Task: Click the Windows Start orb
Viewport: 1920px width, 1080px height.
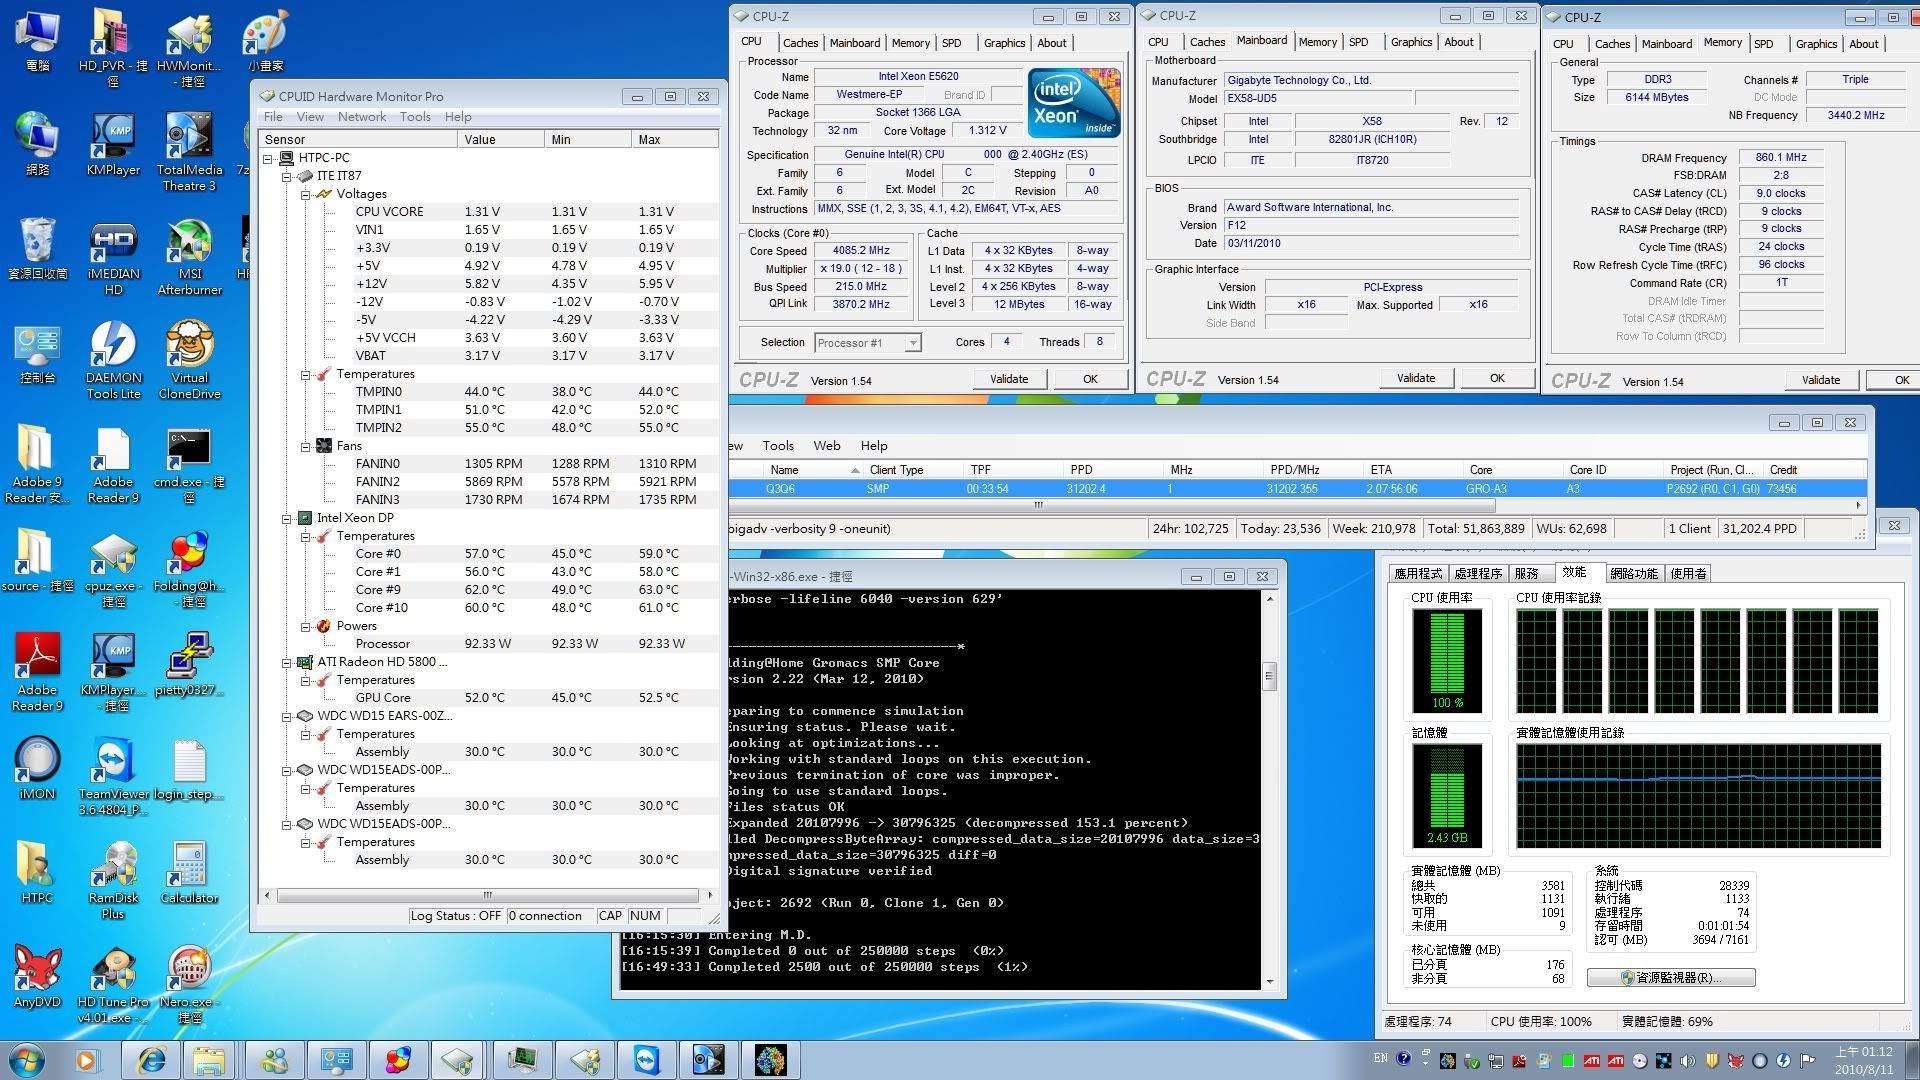Action: (27, 1060)
